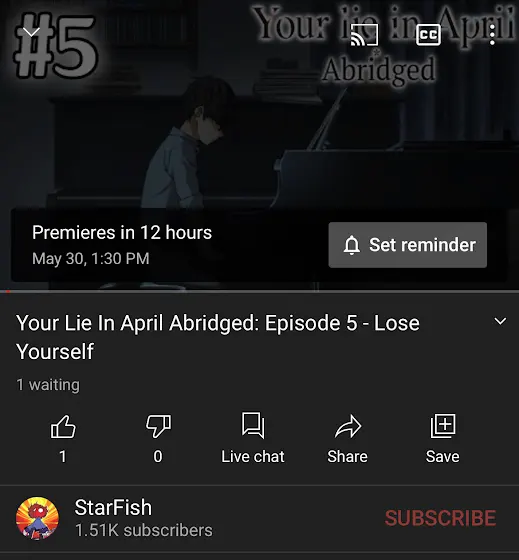Image resolution: width=519 pixels, height=560 pixels.
Task: Open the three-dot more options menu
Action: tap(492, 35)
